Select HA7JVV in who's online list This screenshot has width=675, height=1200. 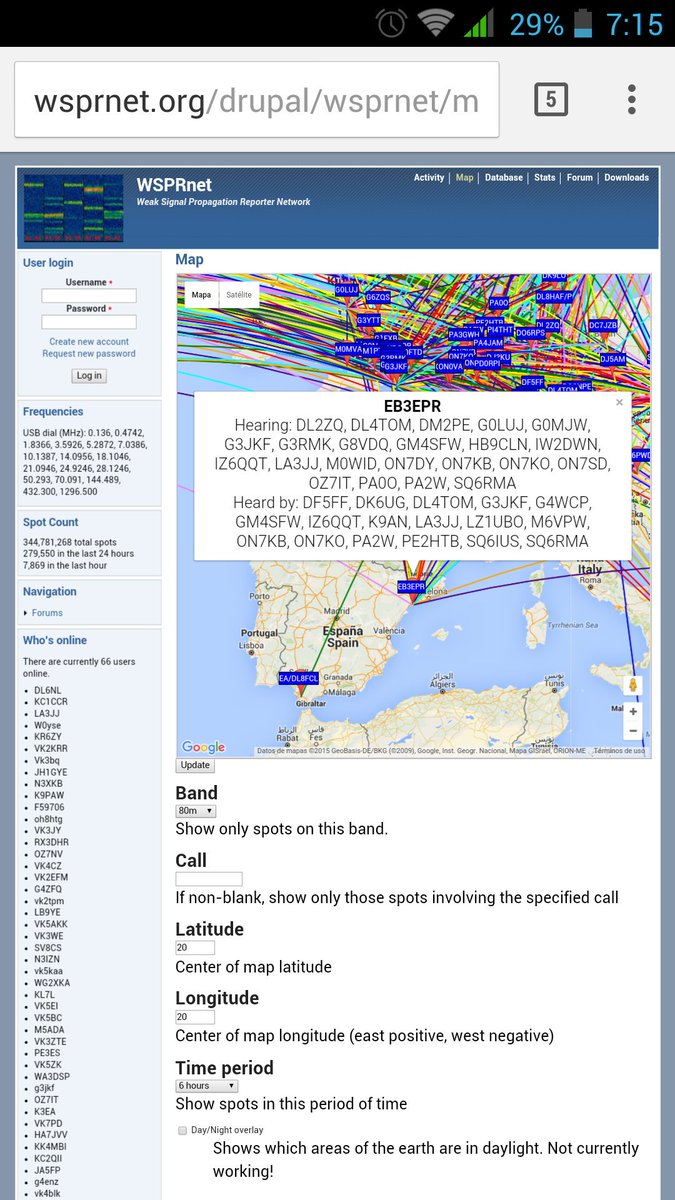tap(49, 1134)
